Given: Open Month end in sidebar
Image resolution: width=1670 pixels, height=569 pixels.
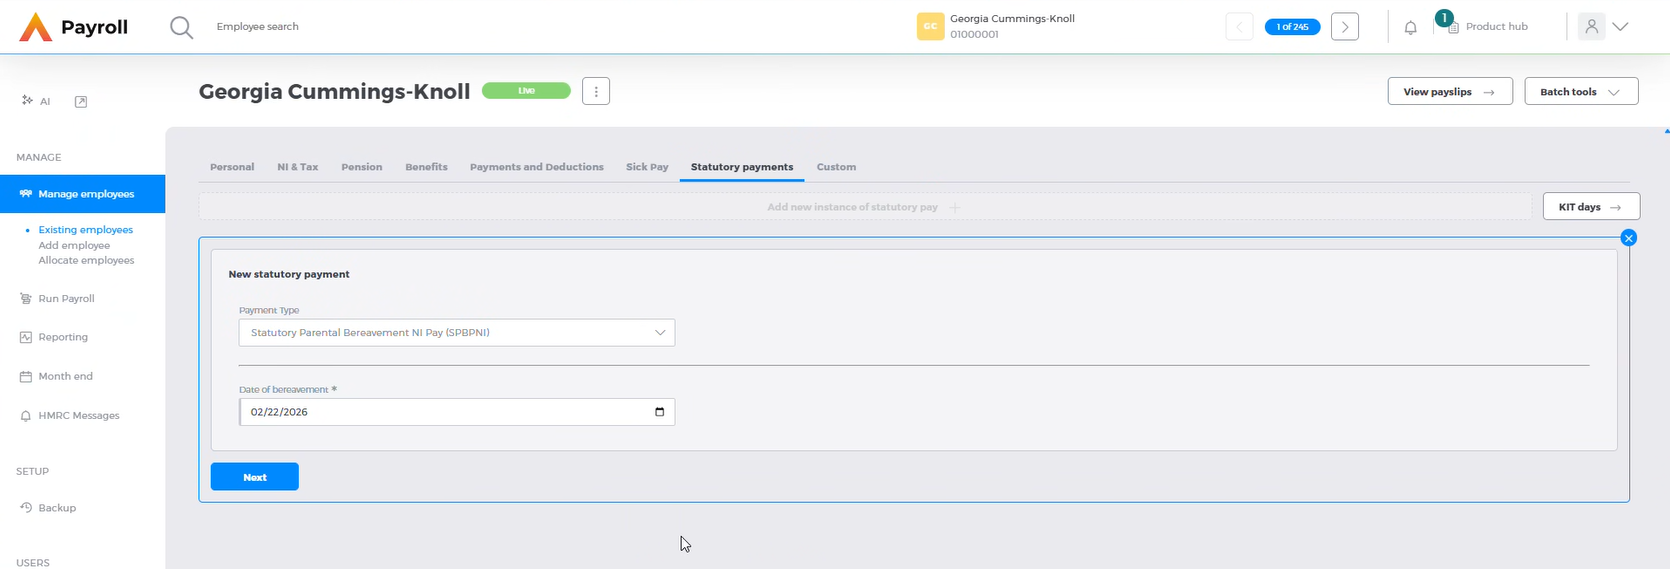Looking at the screenshot, I should coord(56,376).
